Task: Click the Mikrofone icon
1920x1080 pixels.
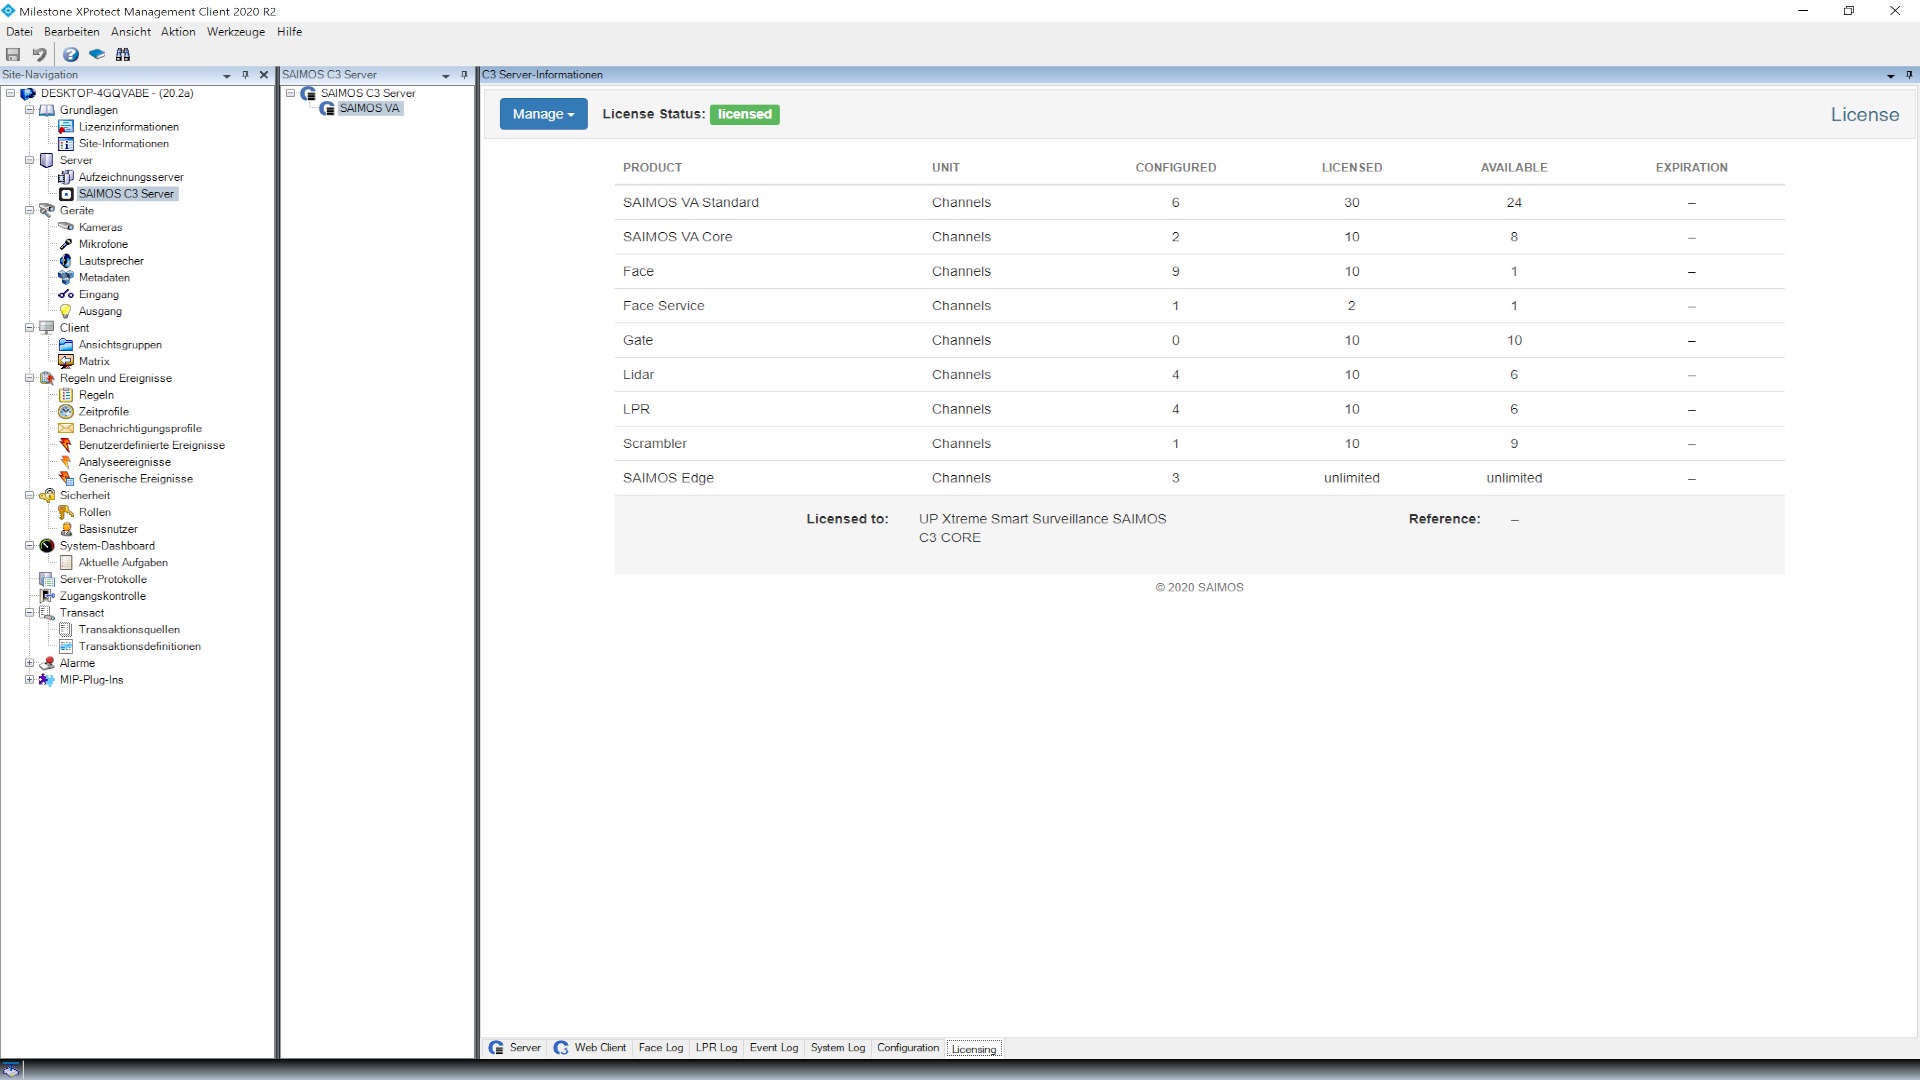Action: pos(66,244)
